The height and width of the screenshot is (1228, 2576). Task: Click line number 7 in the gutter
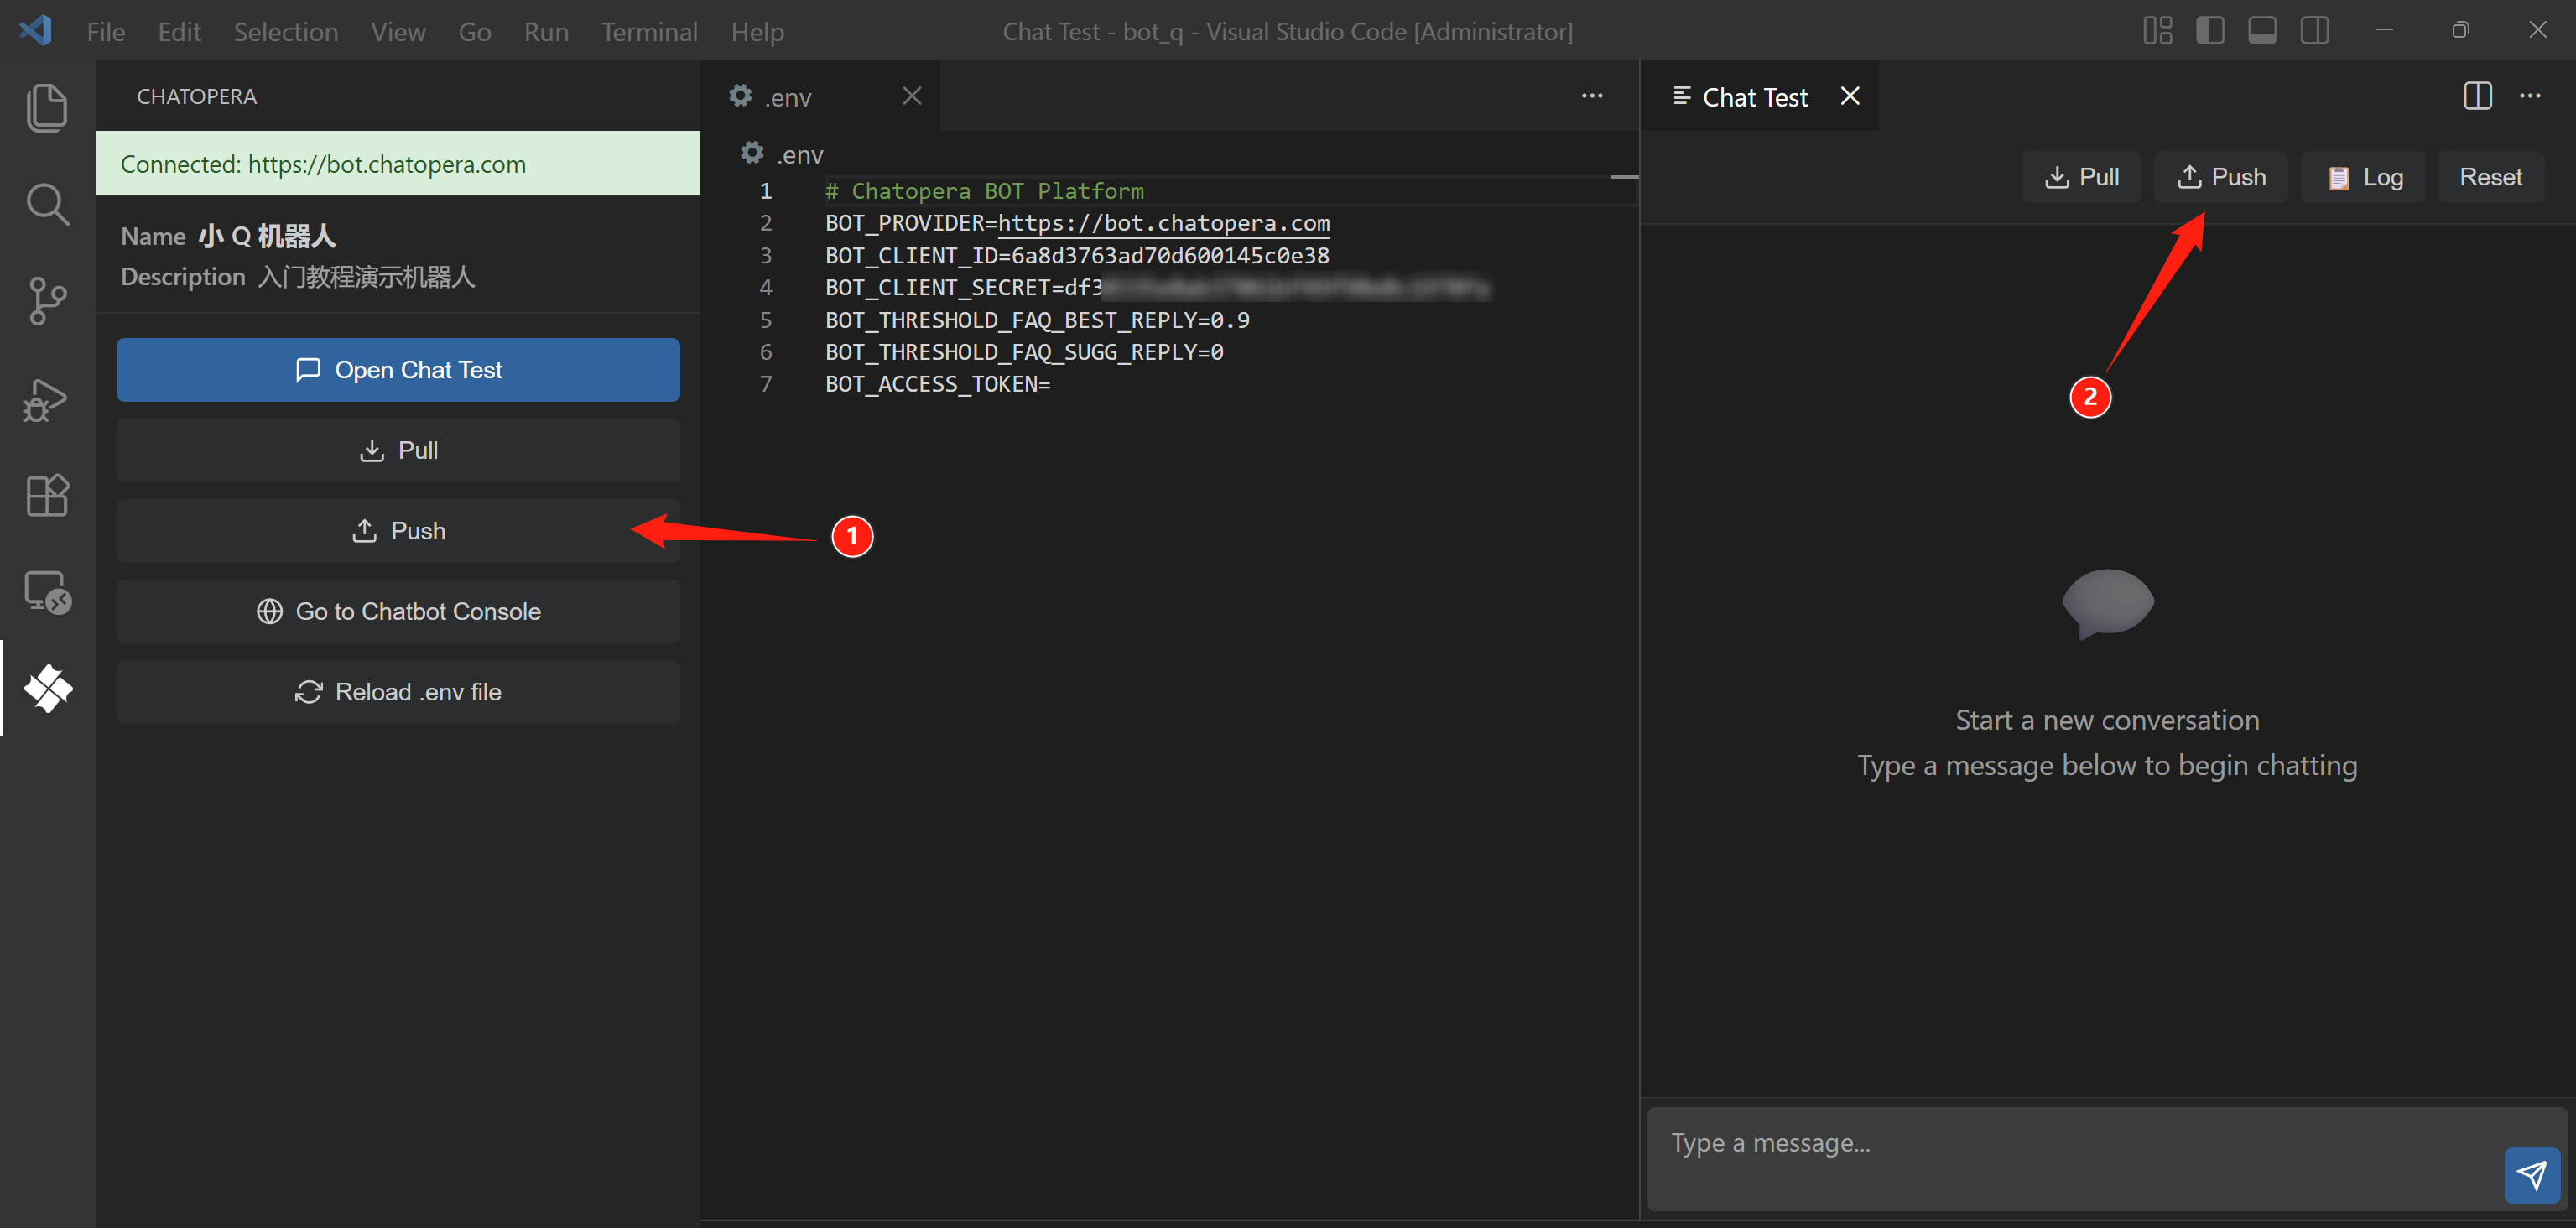tap(766, 384)
